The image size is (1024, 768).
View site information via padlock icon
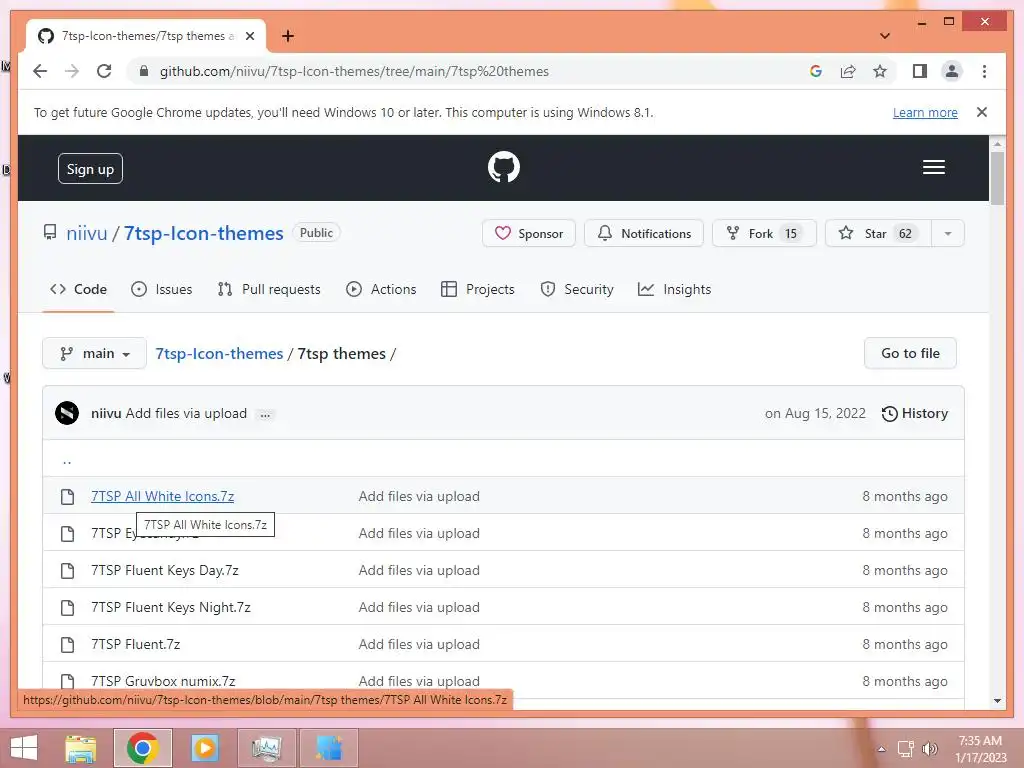(144, 71)
